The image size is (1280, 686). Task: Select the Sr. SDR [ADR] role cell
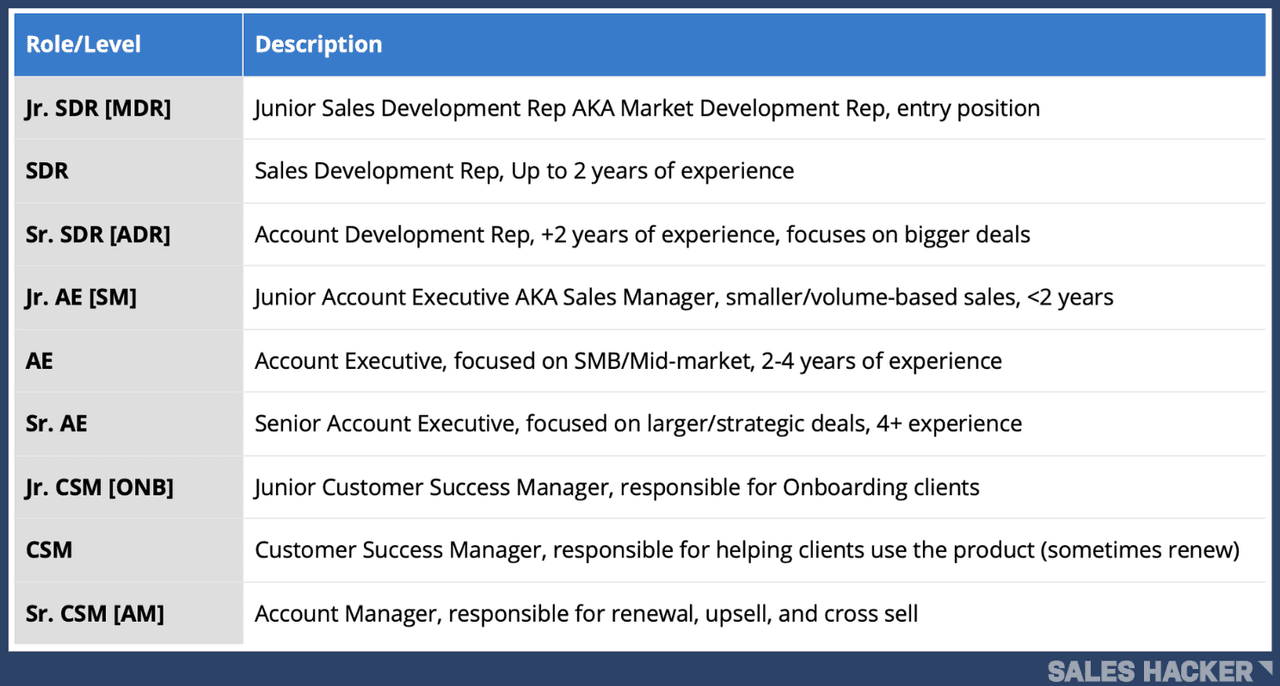pos(98,235)
